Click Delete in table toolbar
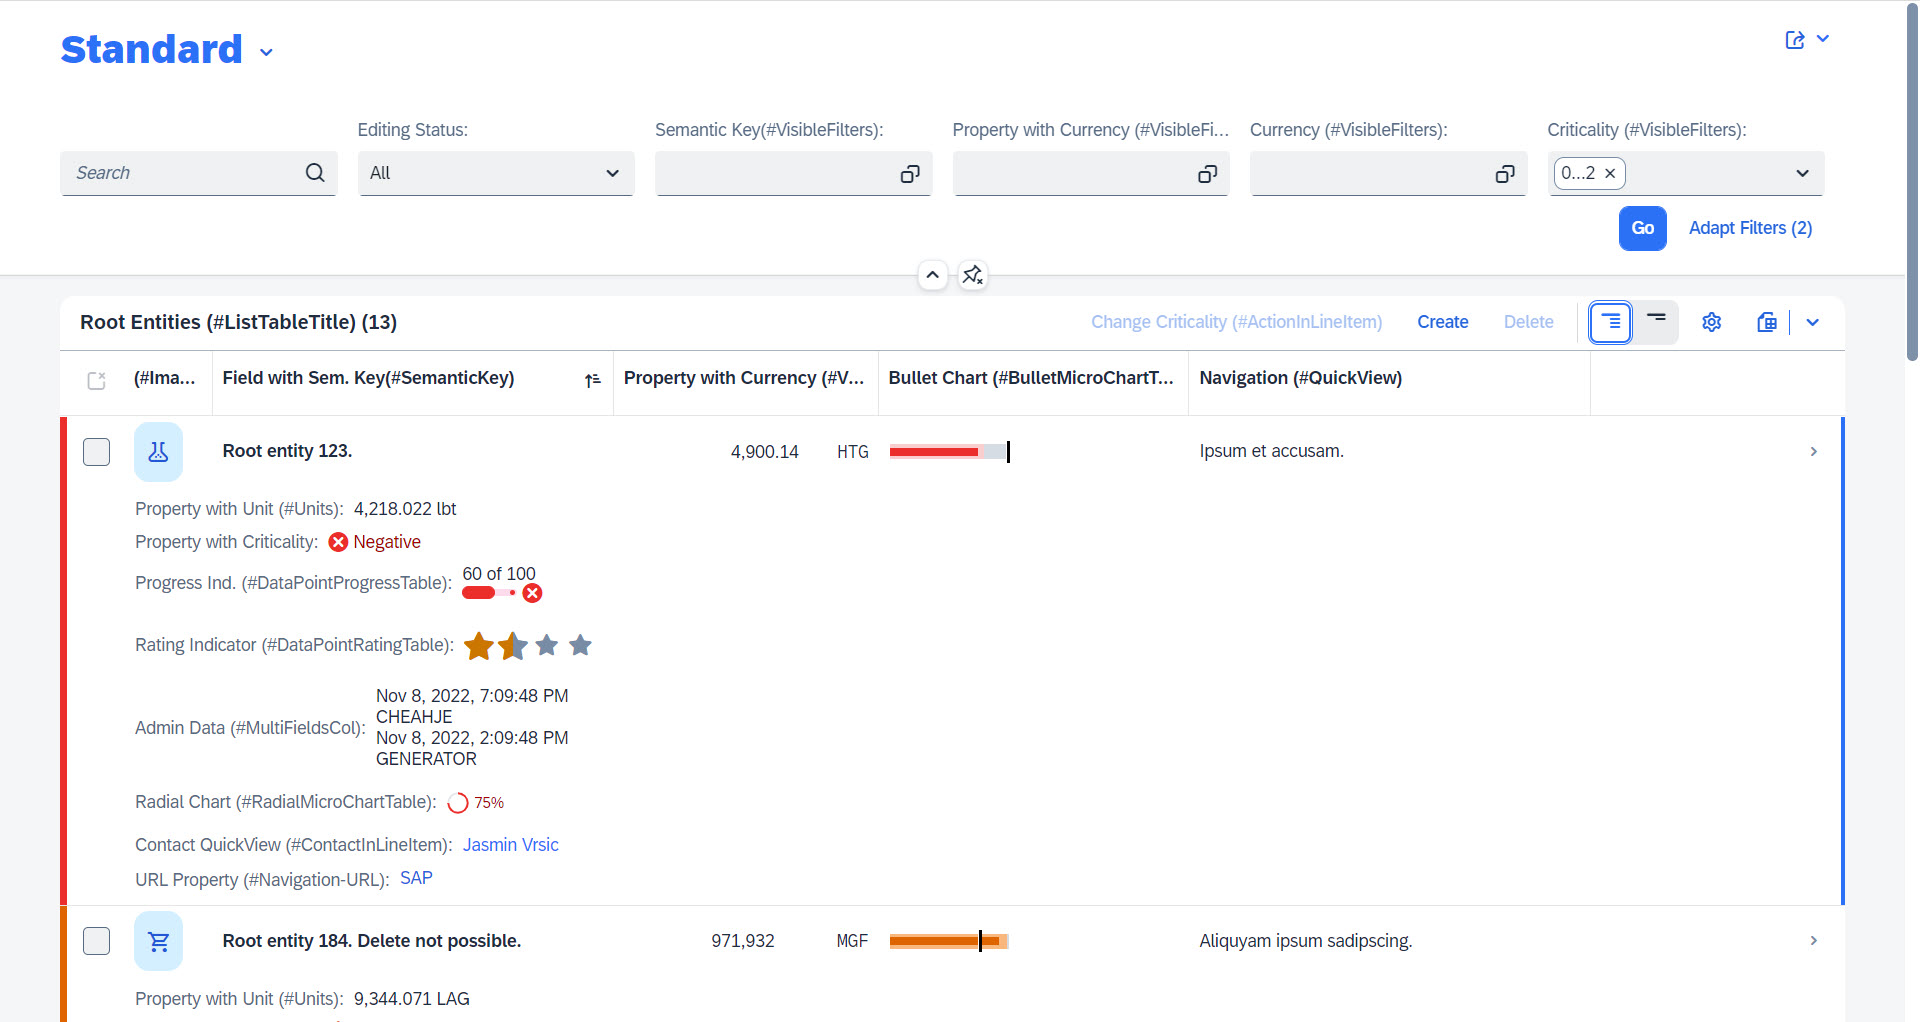The image size is (1920, 1022). tap(1528, 322)
